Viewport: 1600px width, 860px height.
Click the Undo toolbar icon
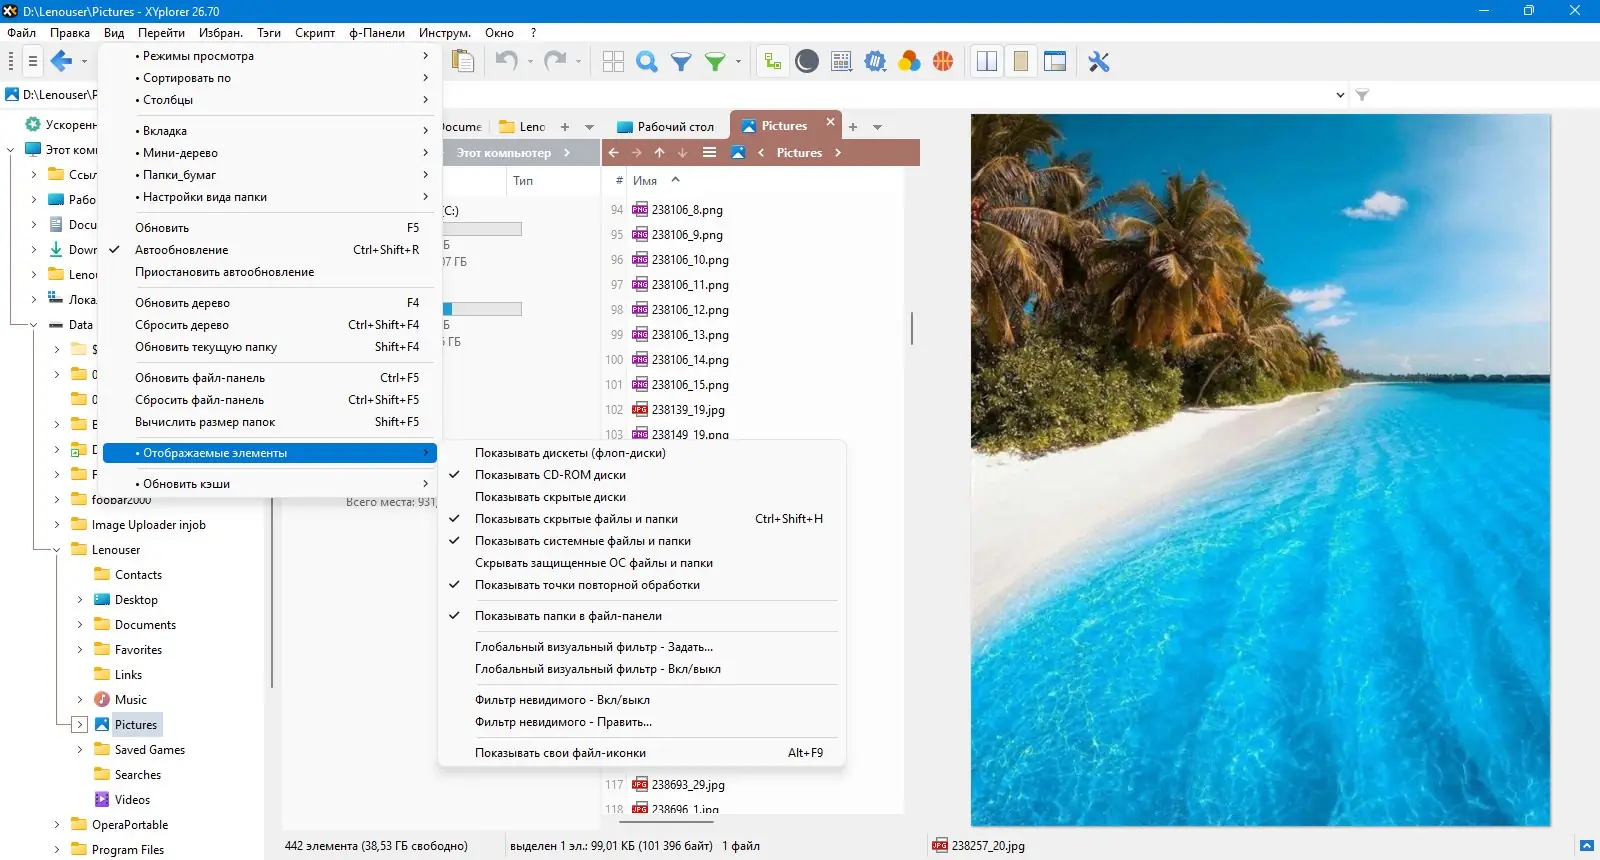pyautogui.click(x=507, y=61)
